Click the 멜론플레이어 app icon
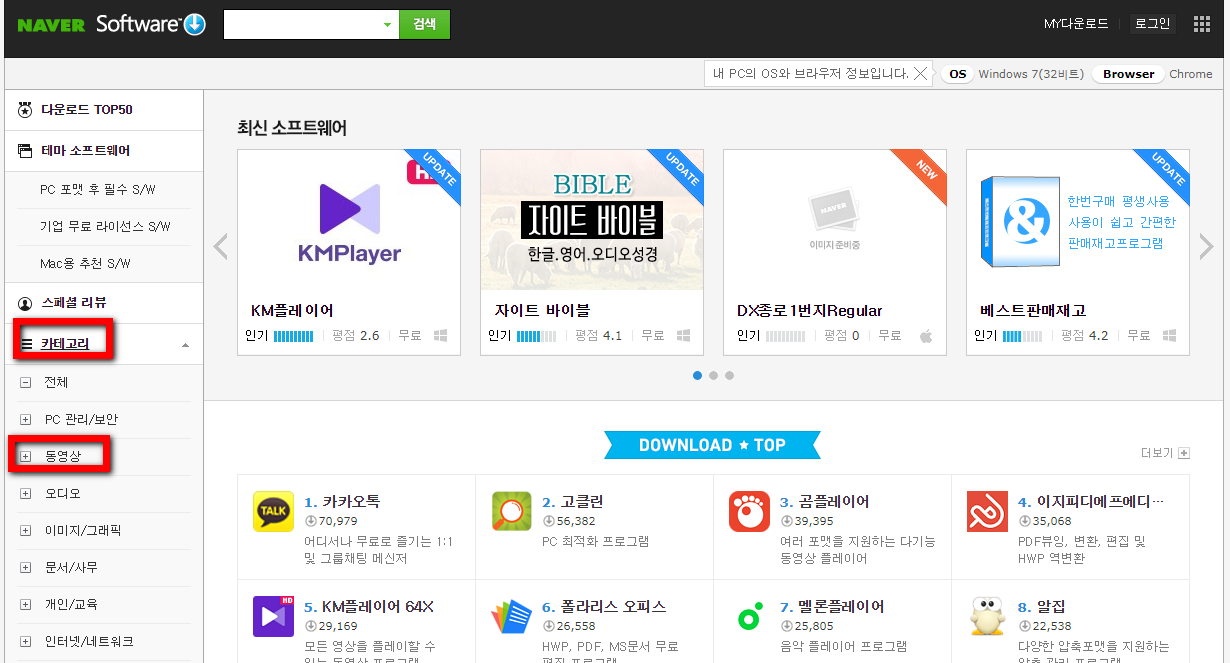This screenshot has width=1230, height=663. point(749,616)
